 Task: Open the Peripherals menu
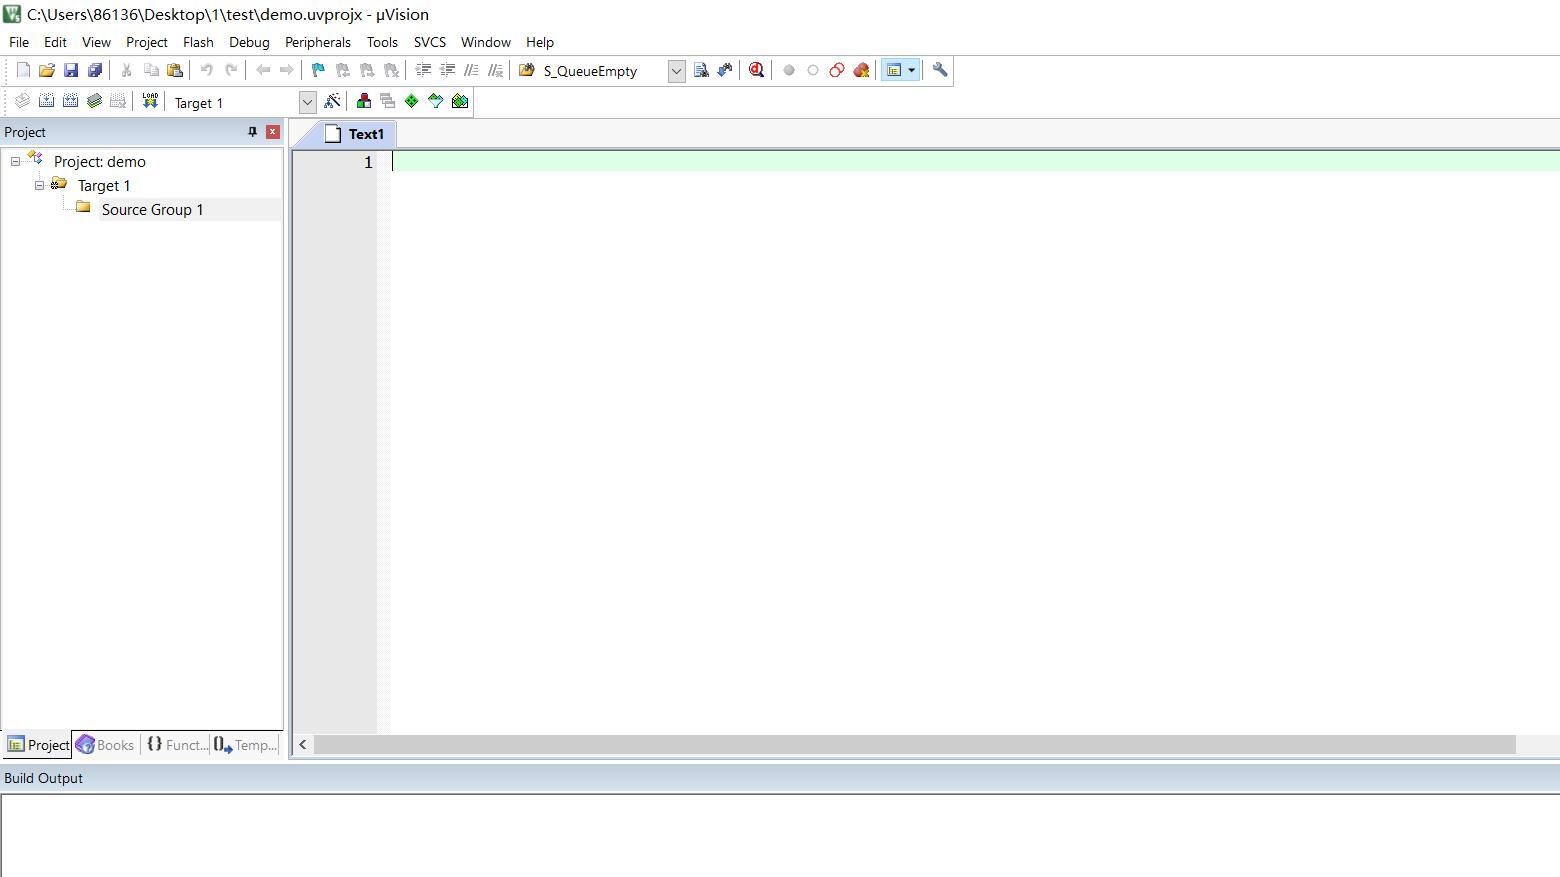pyautogui.click(x=318, y=42)
